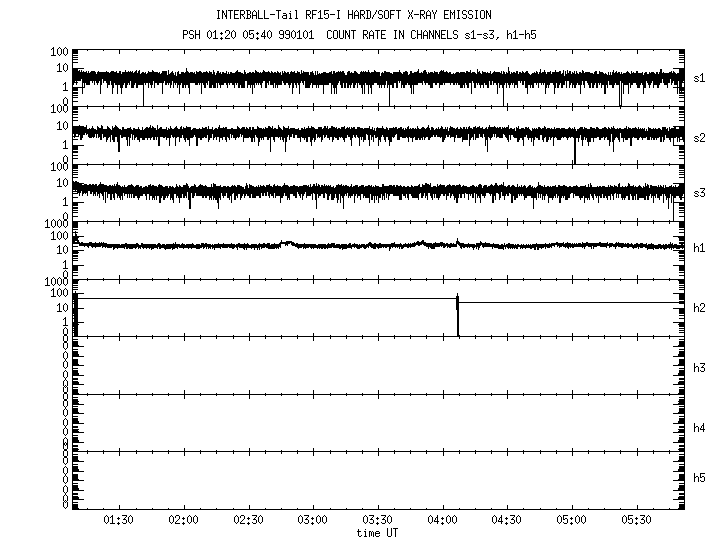720x550 pixels.
Task: Click the 05:30 time tick label
Action: pos(636,521)
